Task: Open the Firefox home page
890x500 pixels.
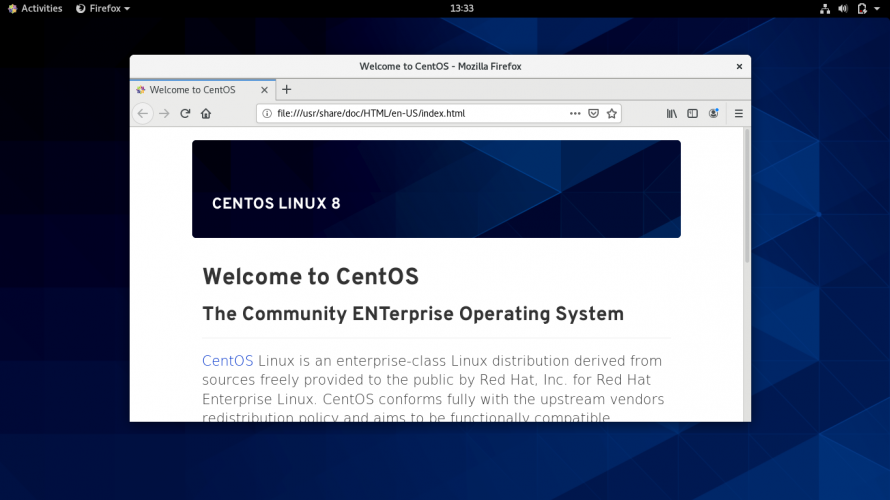Action: 206,114
